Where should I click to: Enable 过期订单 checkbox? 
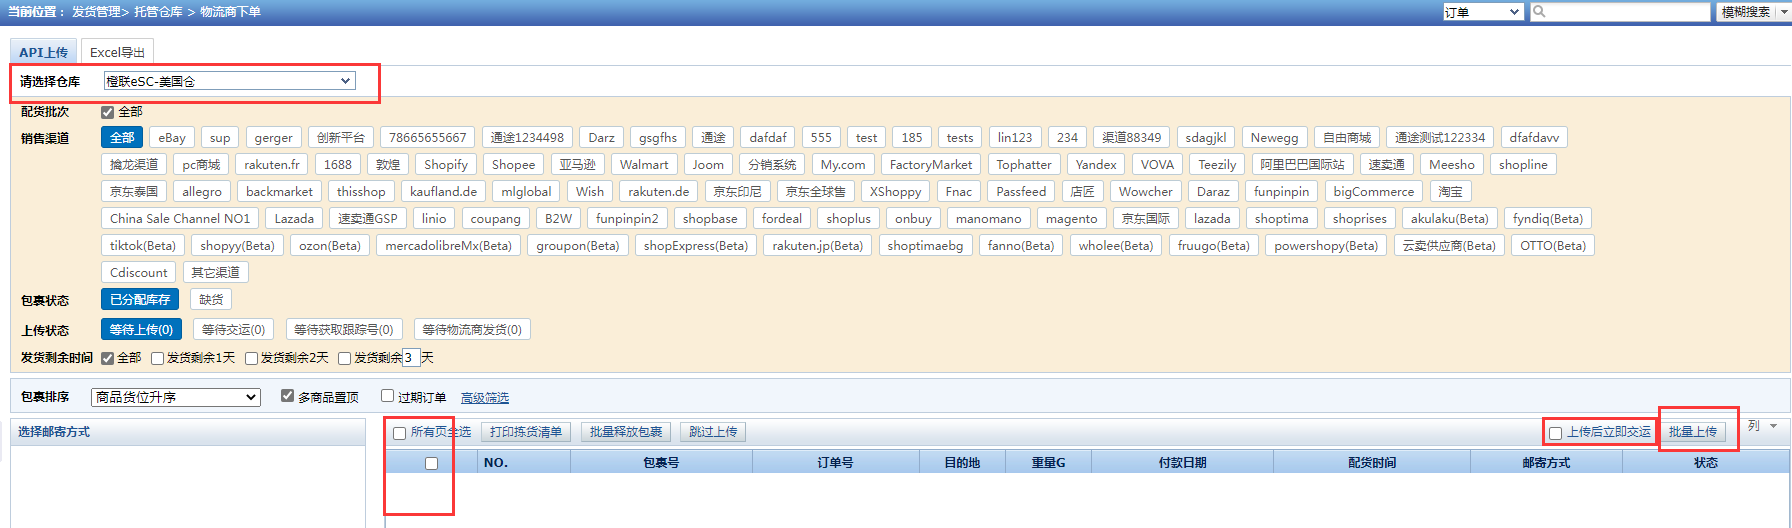[x=388, y=396]
